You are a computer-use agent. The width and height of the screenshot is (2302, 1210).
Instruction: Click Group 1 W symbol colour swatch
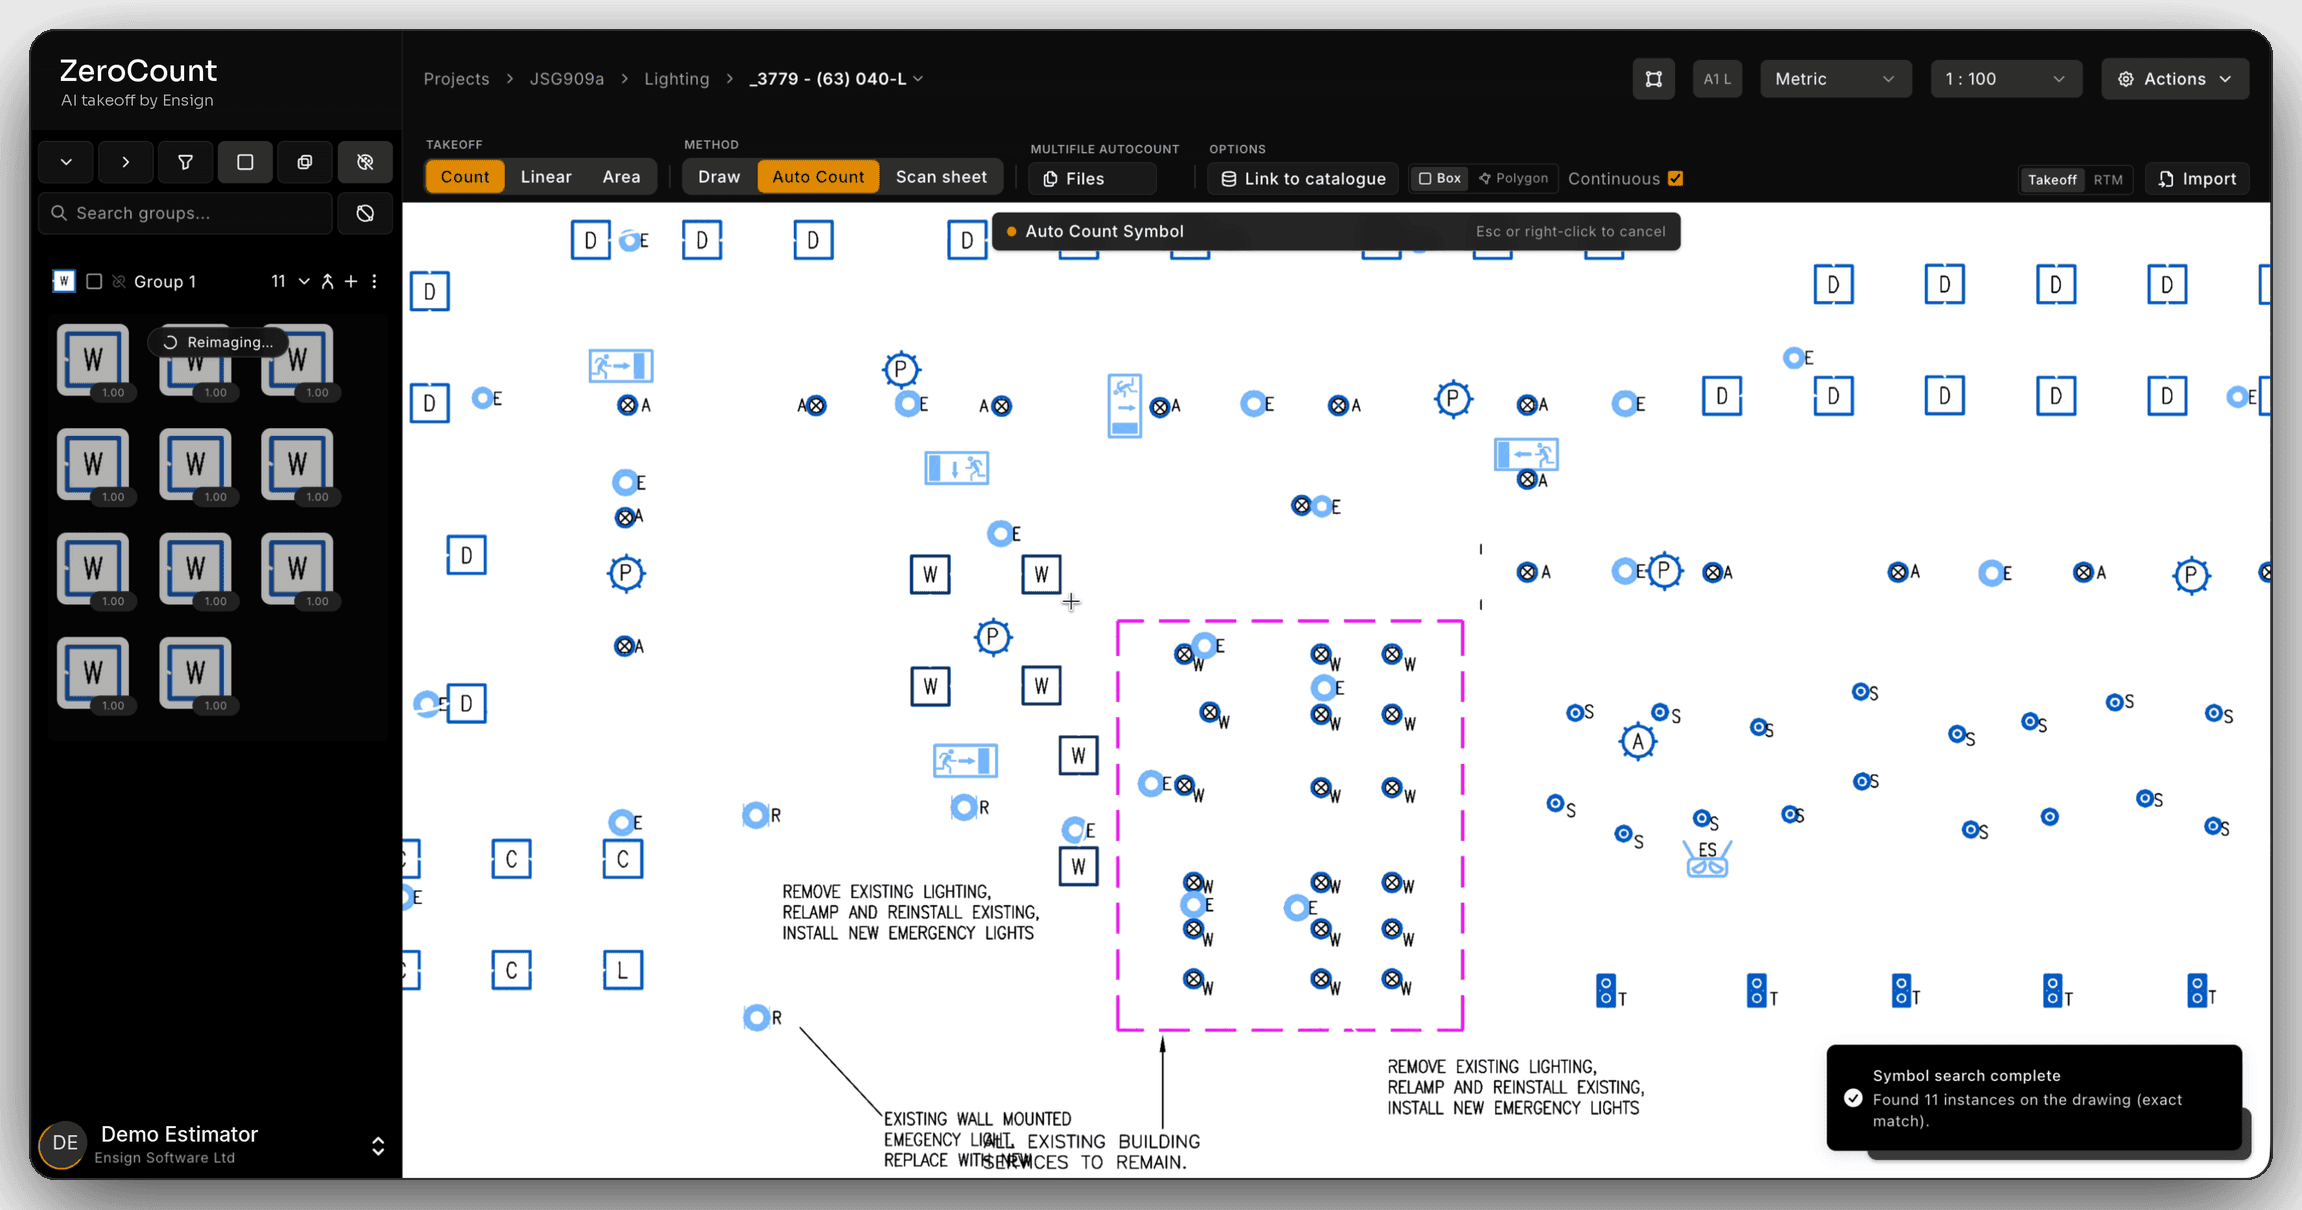(64, 282)
